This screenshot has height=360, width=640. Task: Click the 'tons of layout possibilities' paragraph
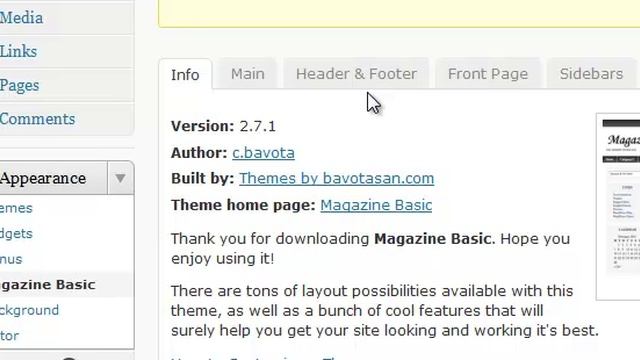384,311
